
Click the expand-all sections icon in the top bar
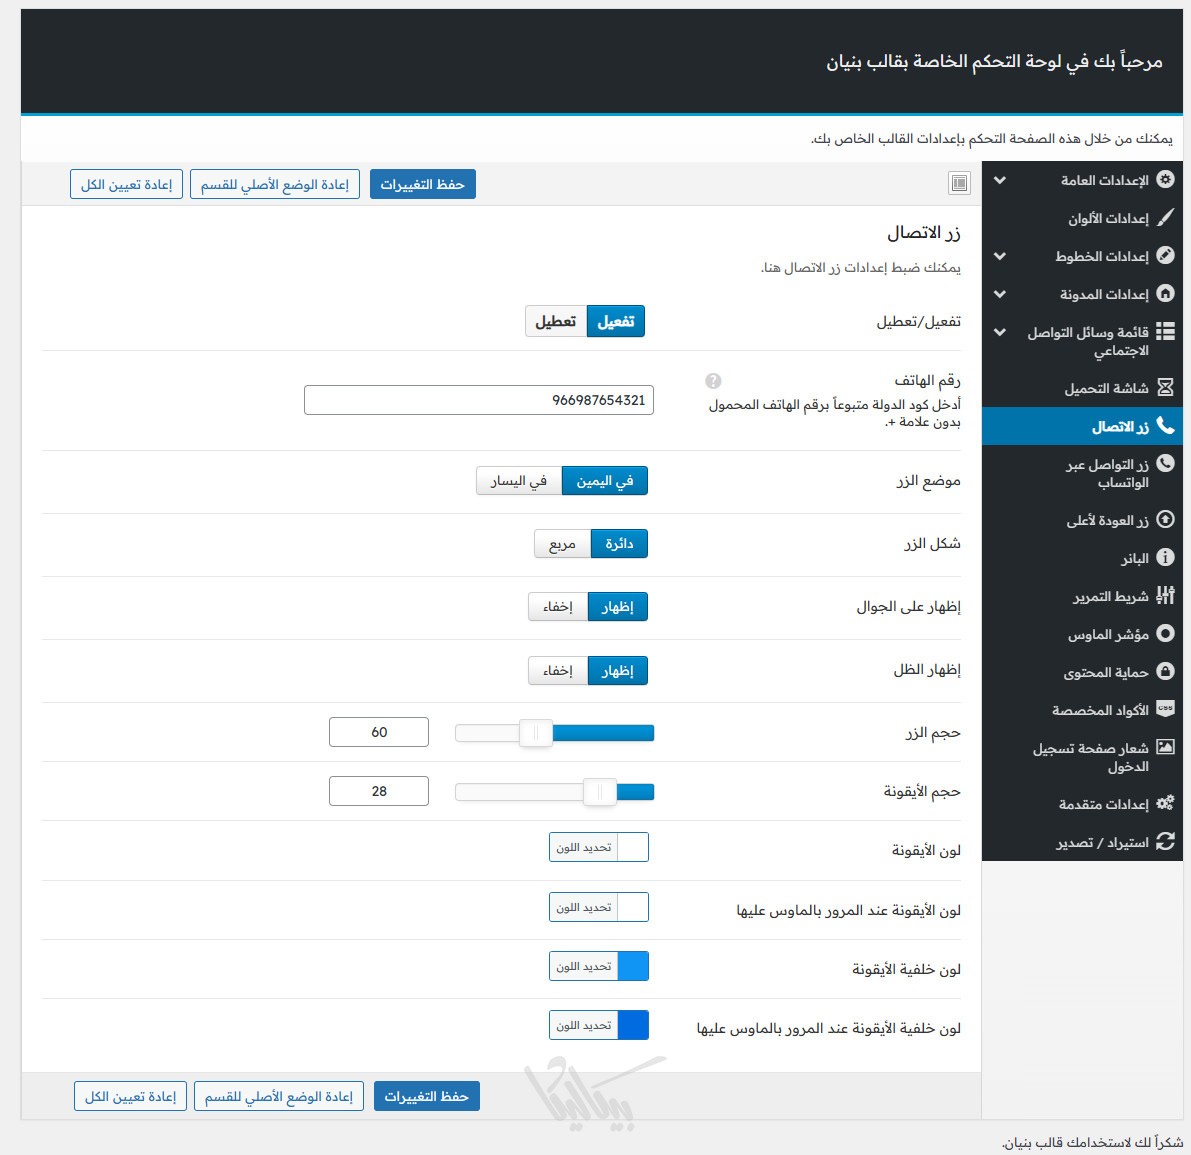click(959, 183)
